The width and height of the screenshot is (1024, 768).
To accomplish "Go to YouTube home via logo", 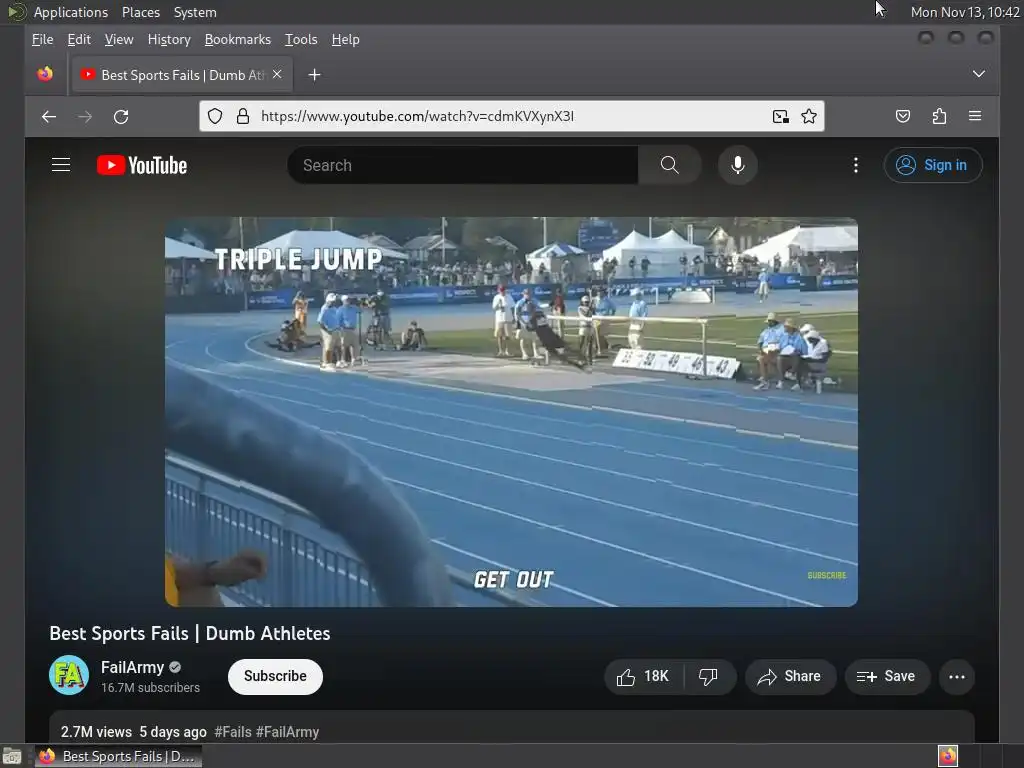I will [x=142, y=165].
